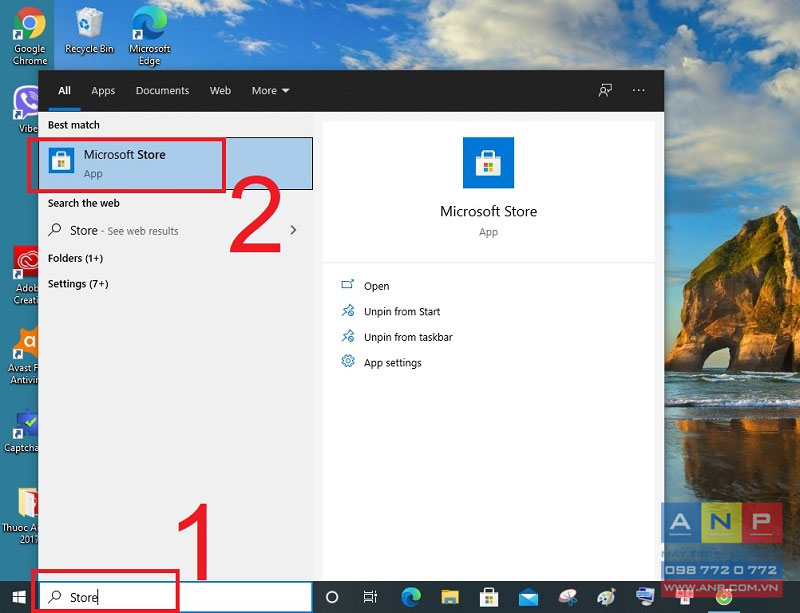The image size is (800, 613).
Task: Click the Best match heading
Action: (74, 125)
